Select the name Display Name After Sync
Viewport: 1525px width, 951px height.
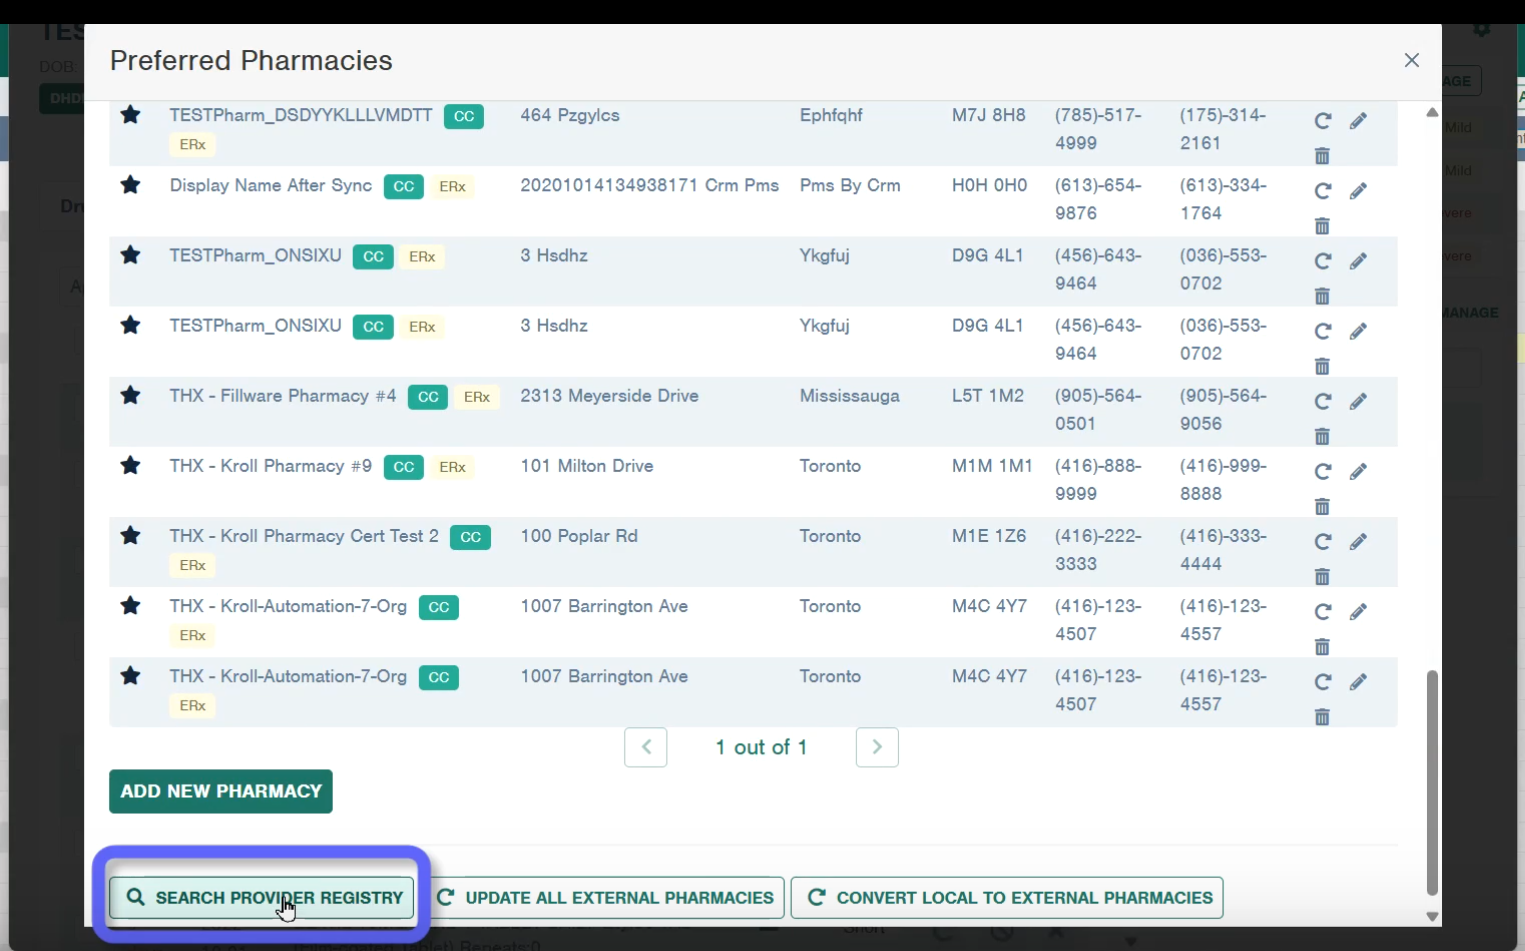pyautogui.click(x=271, y=186)
